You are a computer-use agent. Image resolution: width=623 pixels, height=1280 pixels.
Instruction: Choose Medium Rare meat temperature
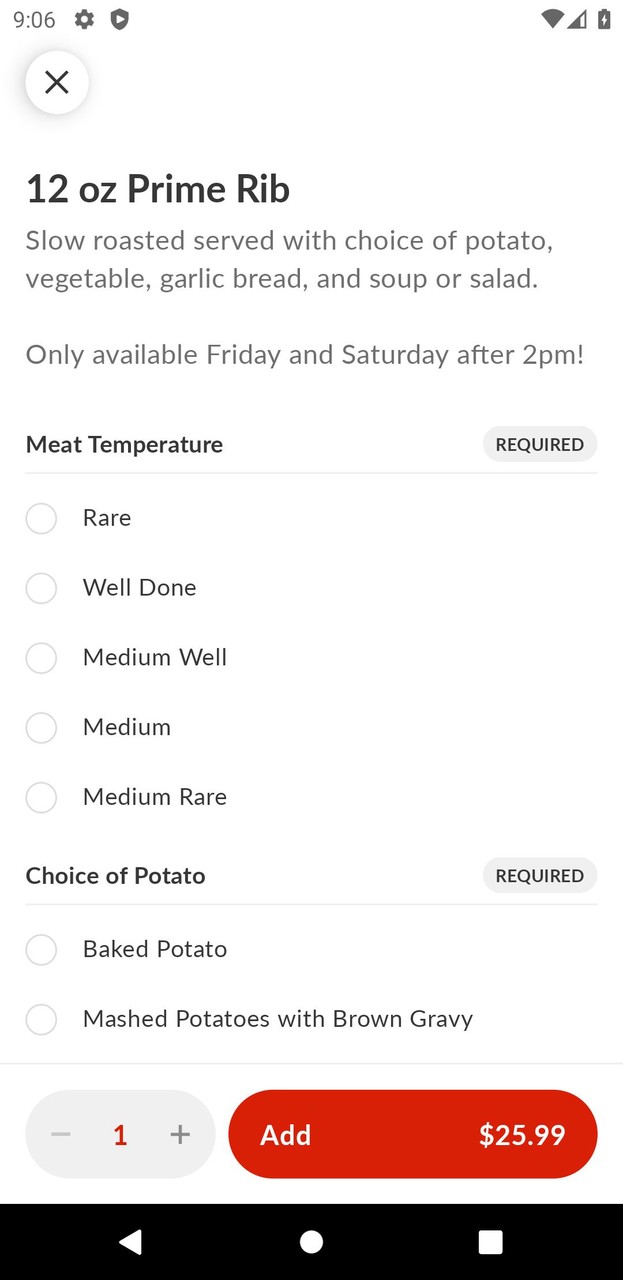coord(41,798)
